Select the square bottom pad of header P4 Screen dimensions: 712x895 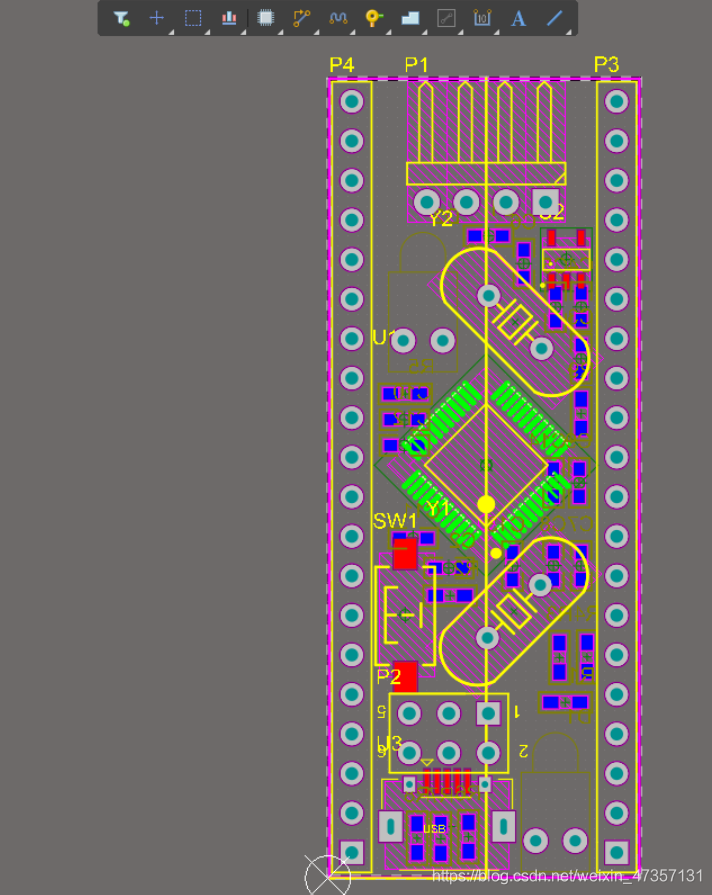[x=352, y=853]
